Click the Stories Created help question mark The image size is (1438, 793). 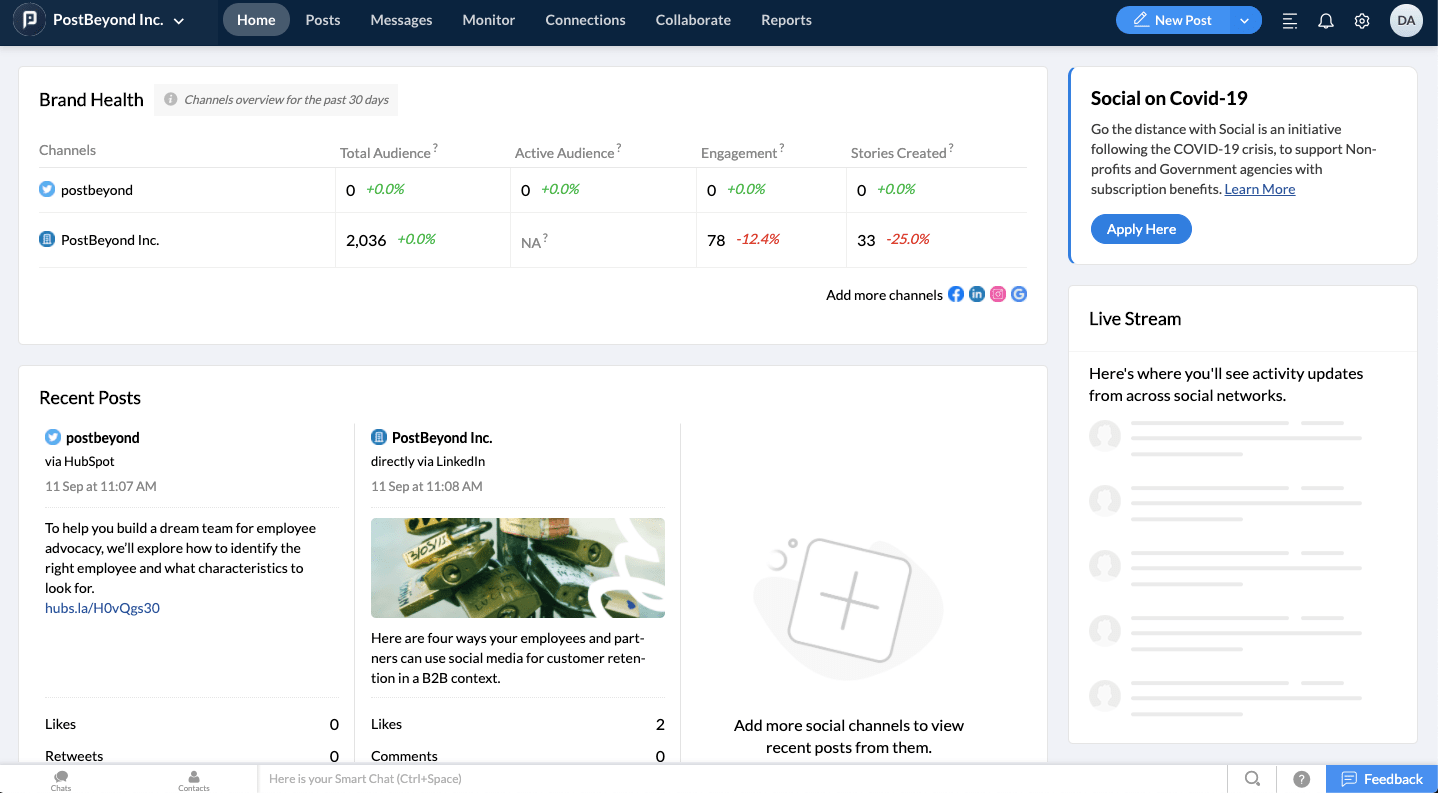951,148
